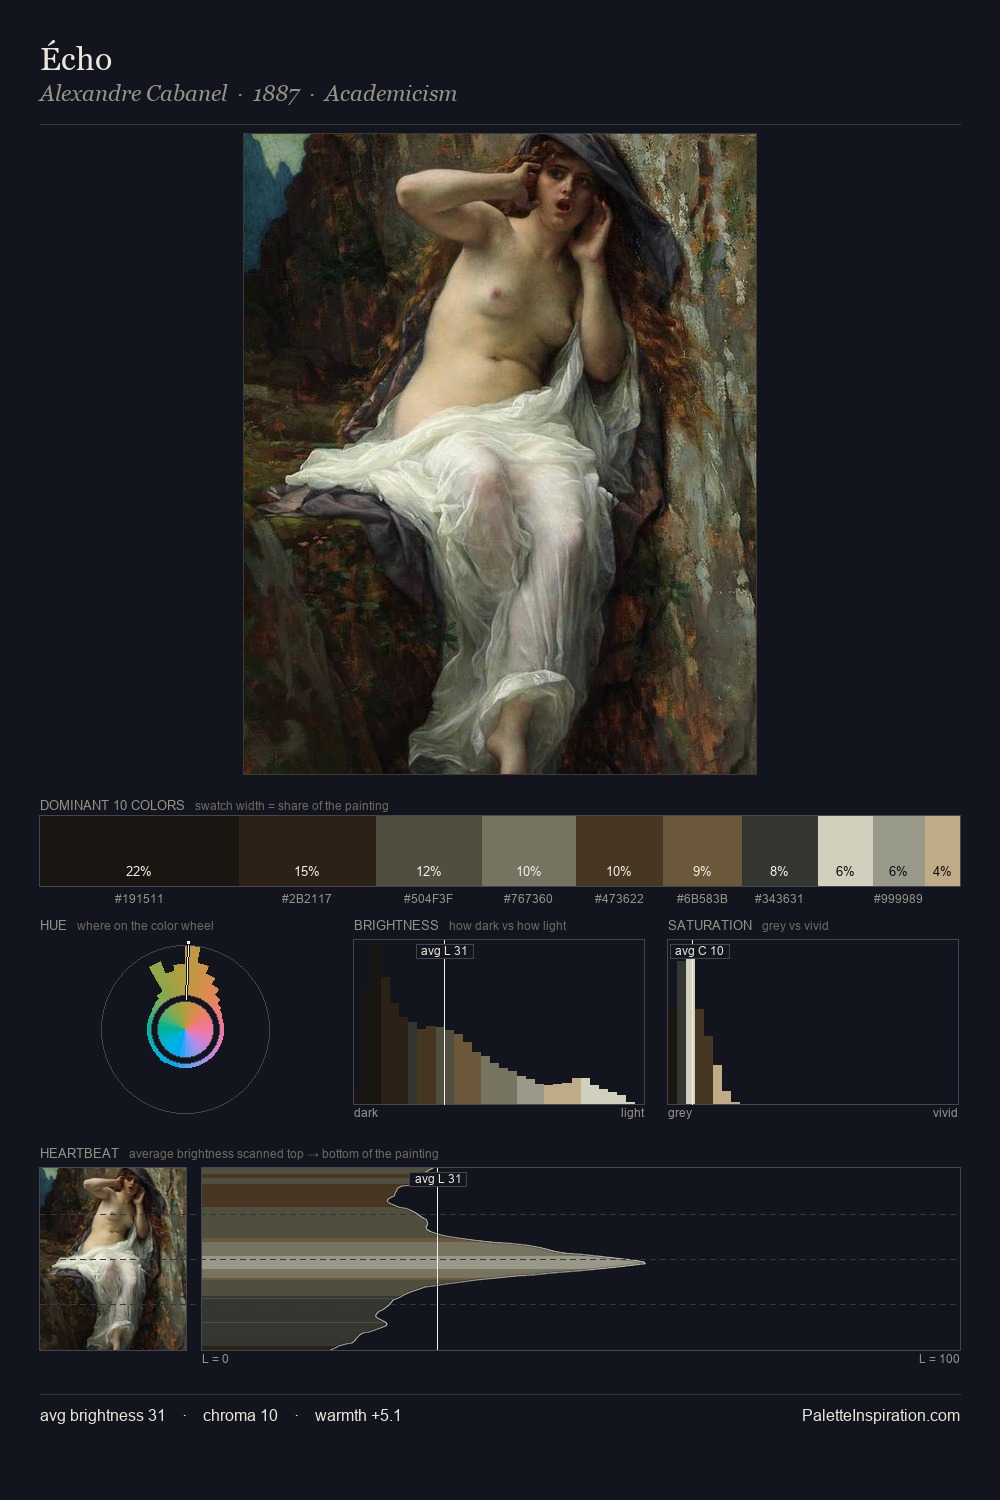Viewport: 1000px width, 1500px height.
Task: Select the 8% swatch #343631
Action: click(780, 851)
